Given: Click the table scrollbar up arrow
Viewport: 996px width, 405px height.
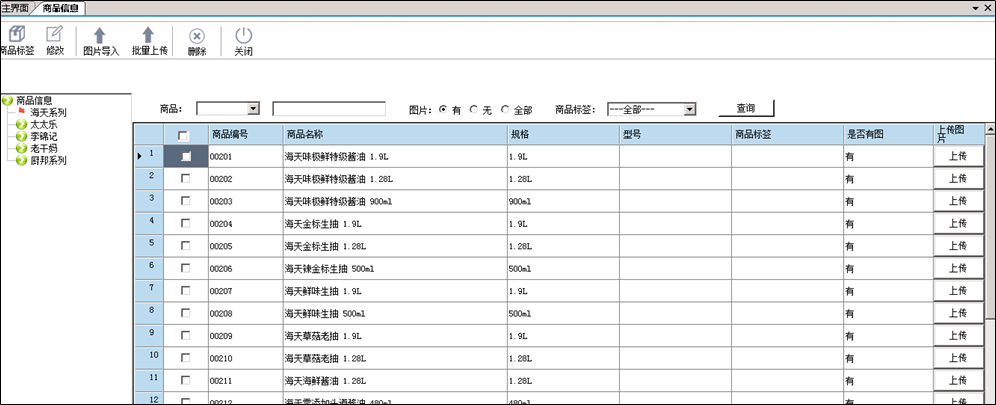Looking at the screenshot, I should click(x=990, y=129).
